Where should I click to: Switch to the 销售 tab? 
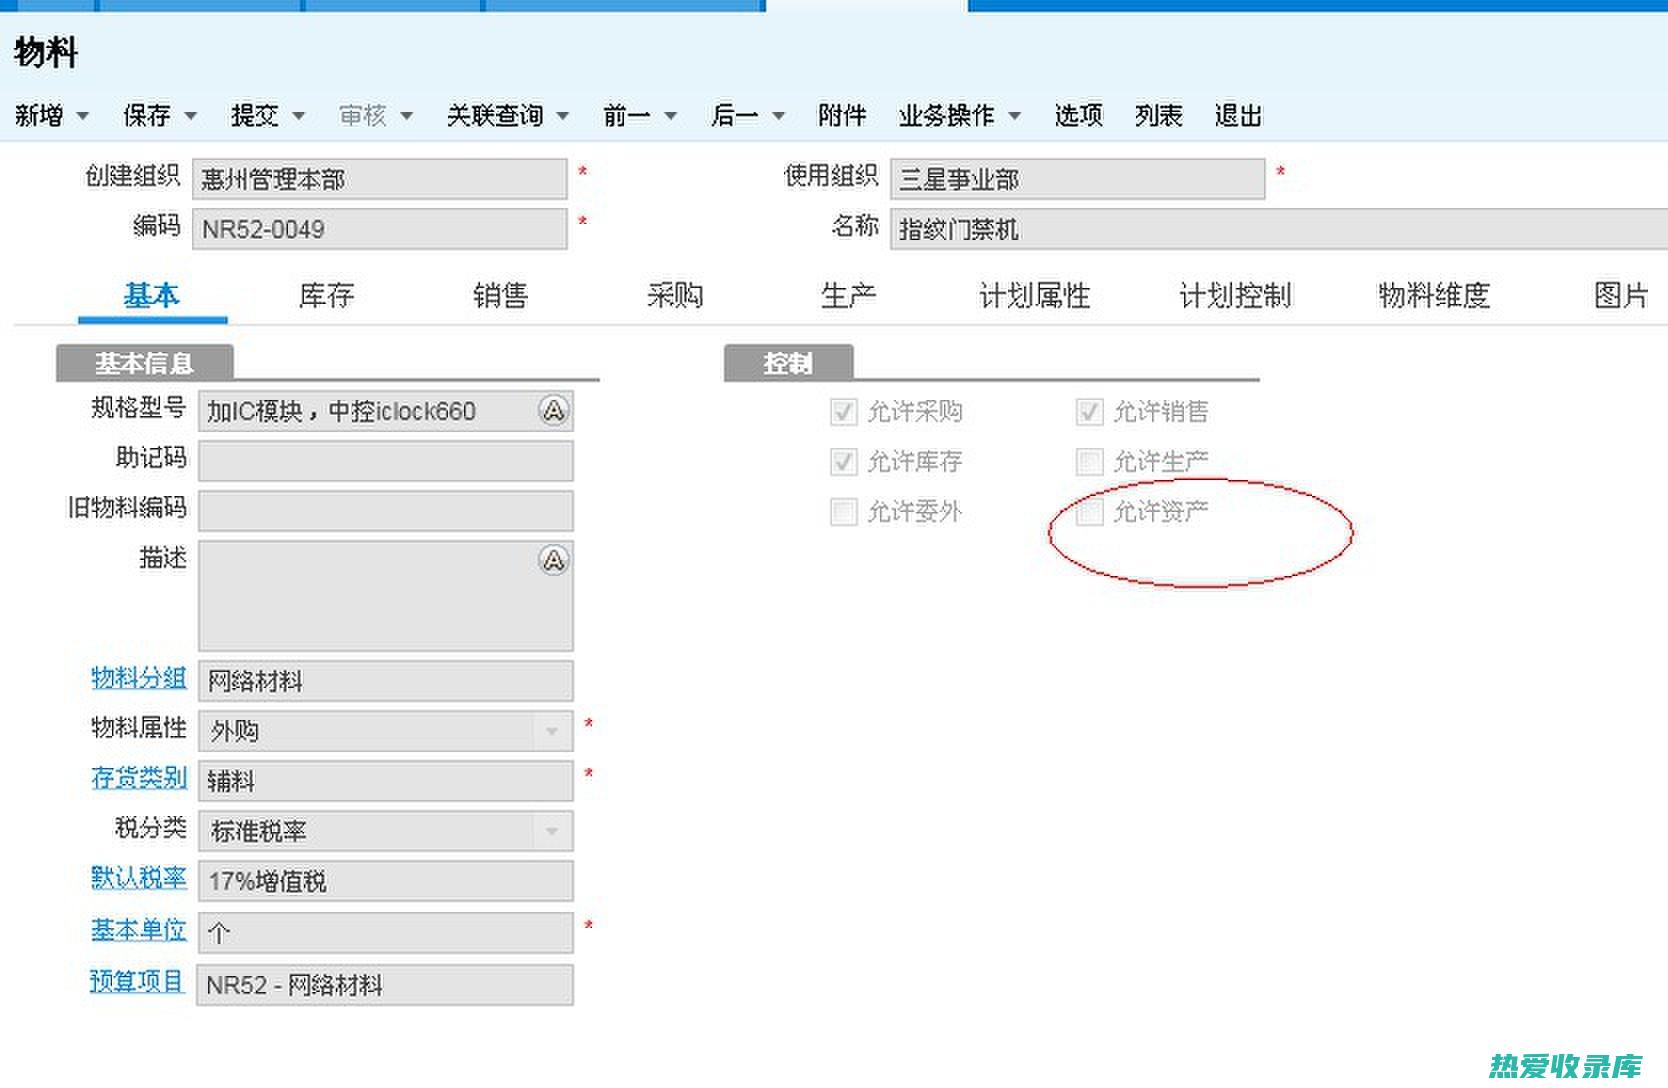pos(501,296)
